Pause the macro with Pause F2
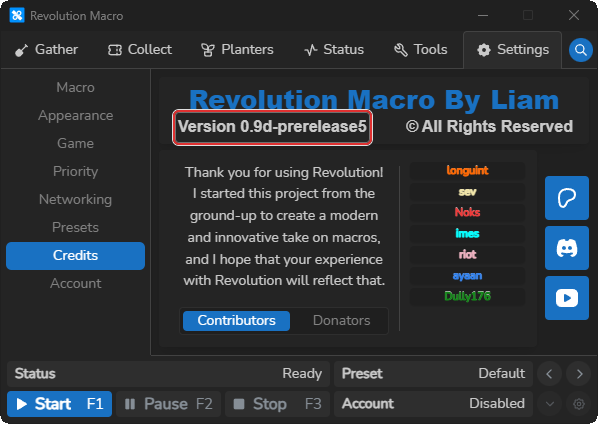598x424 pixels. (x=169, y=404)
